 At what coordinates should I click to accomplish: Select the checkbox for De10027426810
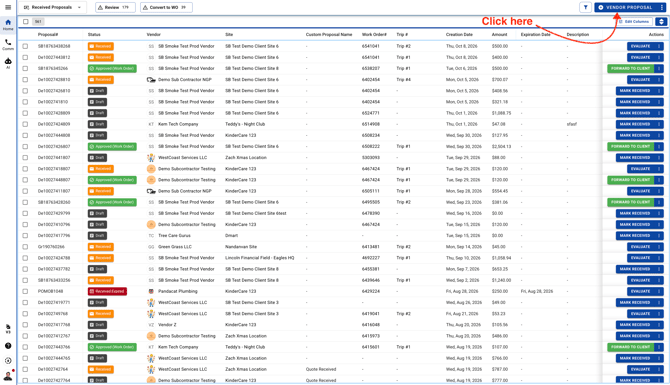(25, 91)
